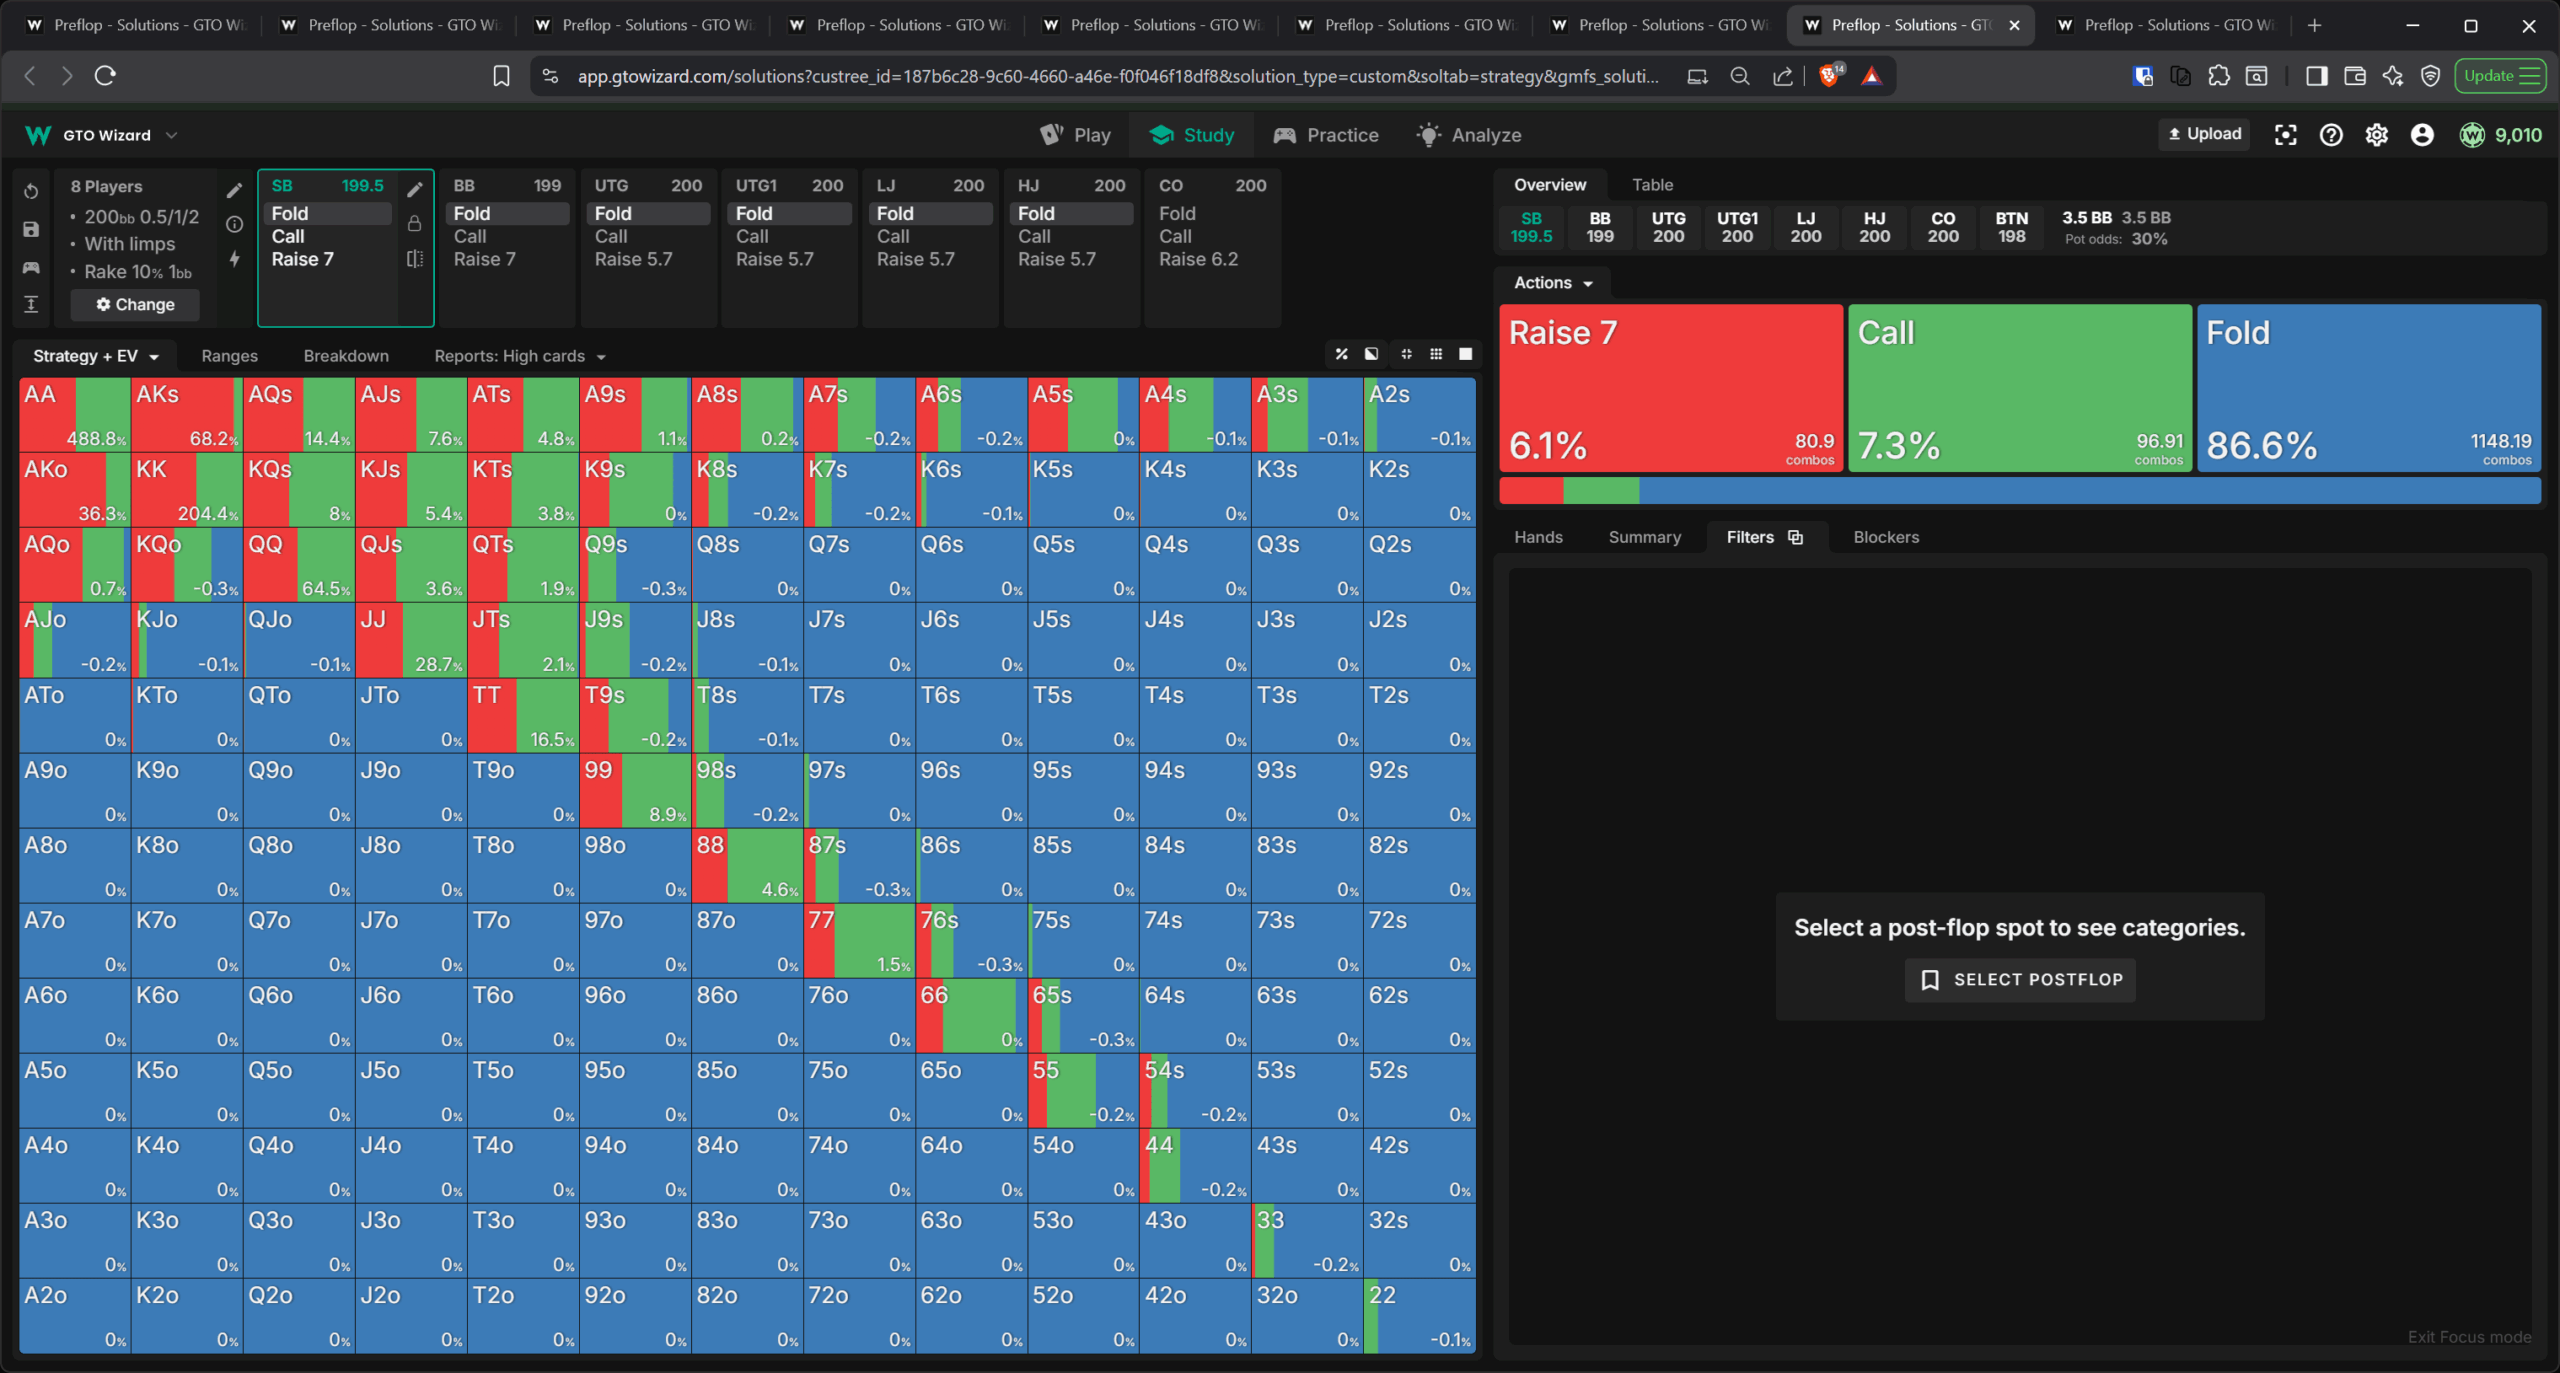Screen dimensions: 2560x1373
Task: Toggle the percent display icon above matrix
Action: [1342, 354]
